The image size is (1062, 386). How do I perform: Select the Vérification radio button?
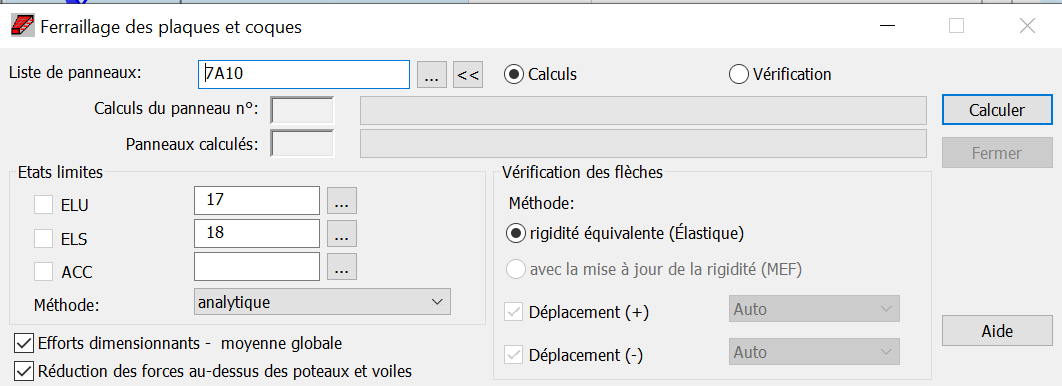coord(738,74)
